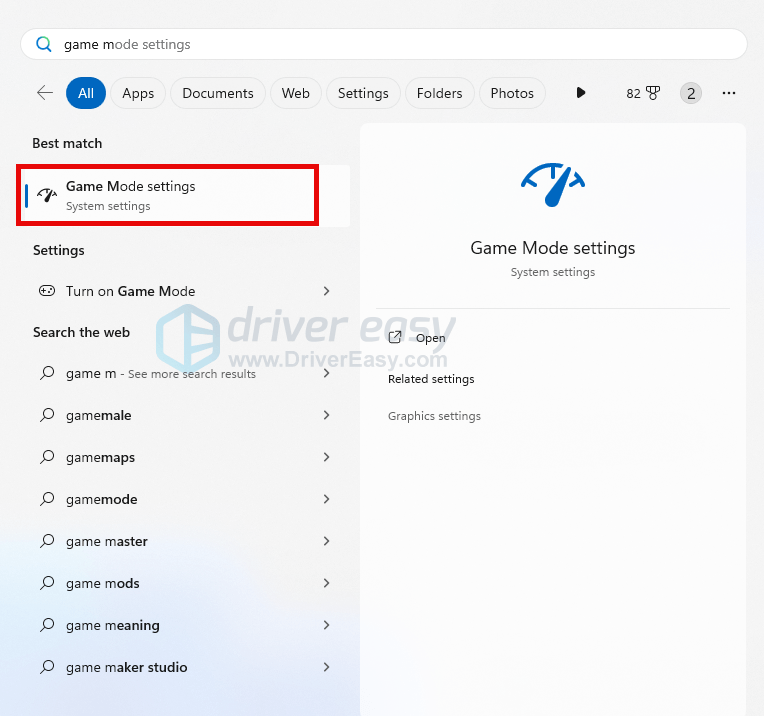
Task: Click the play arrow to show more filters
Action: [x=581, y=93]
